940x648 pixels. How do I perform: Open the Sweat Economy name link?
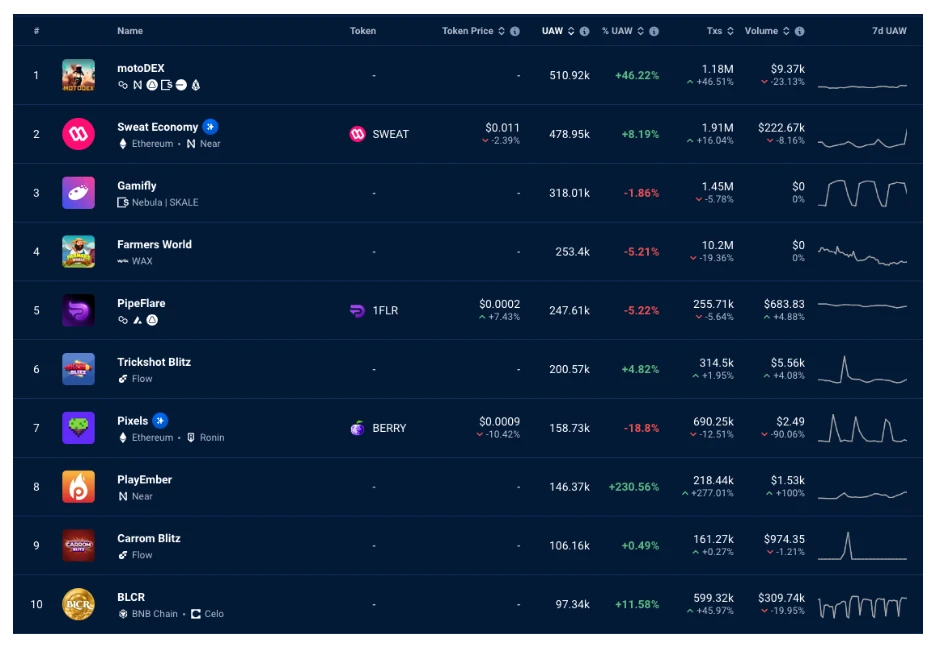(x=158, y=127)
